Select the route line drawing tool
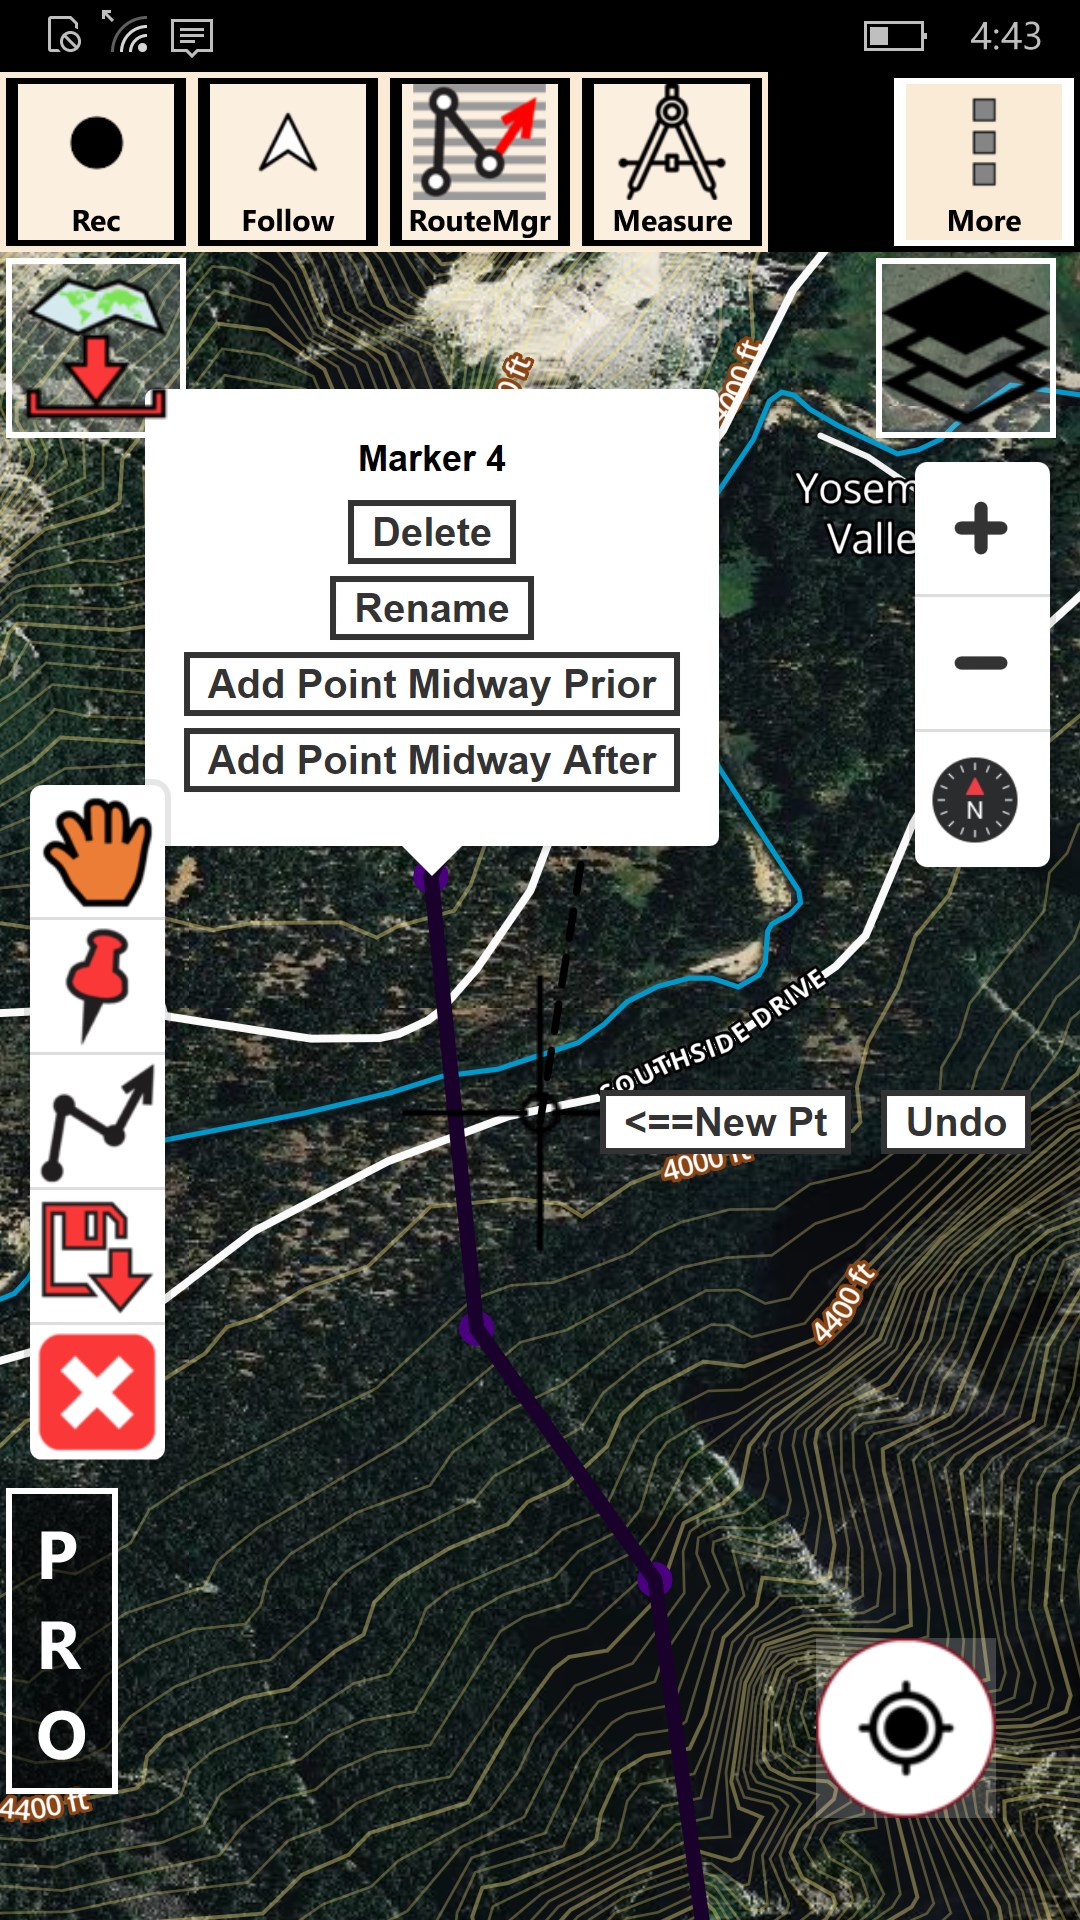The height and width of the screenshot is (1920, 1080). pyautogui.click(x=97, y=1121)
